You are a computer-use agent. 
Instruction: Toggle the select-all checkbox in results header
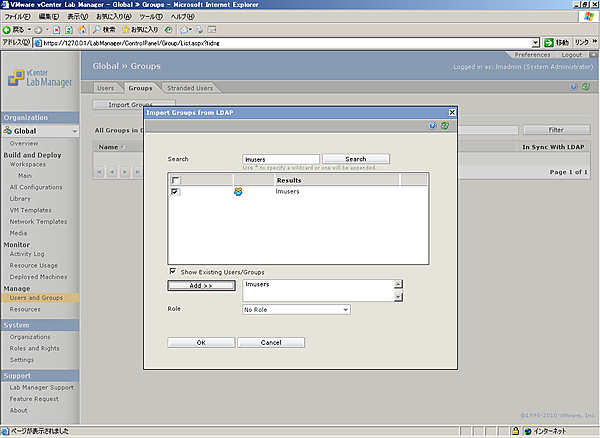(176, 180)
